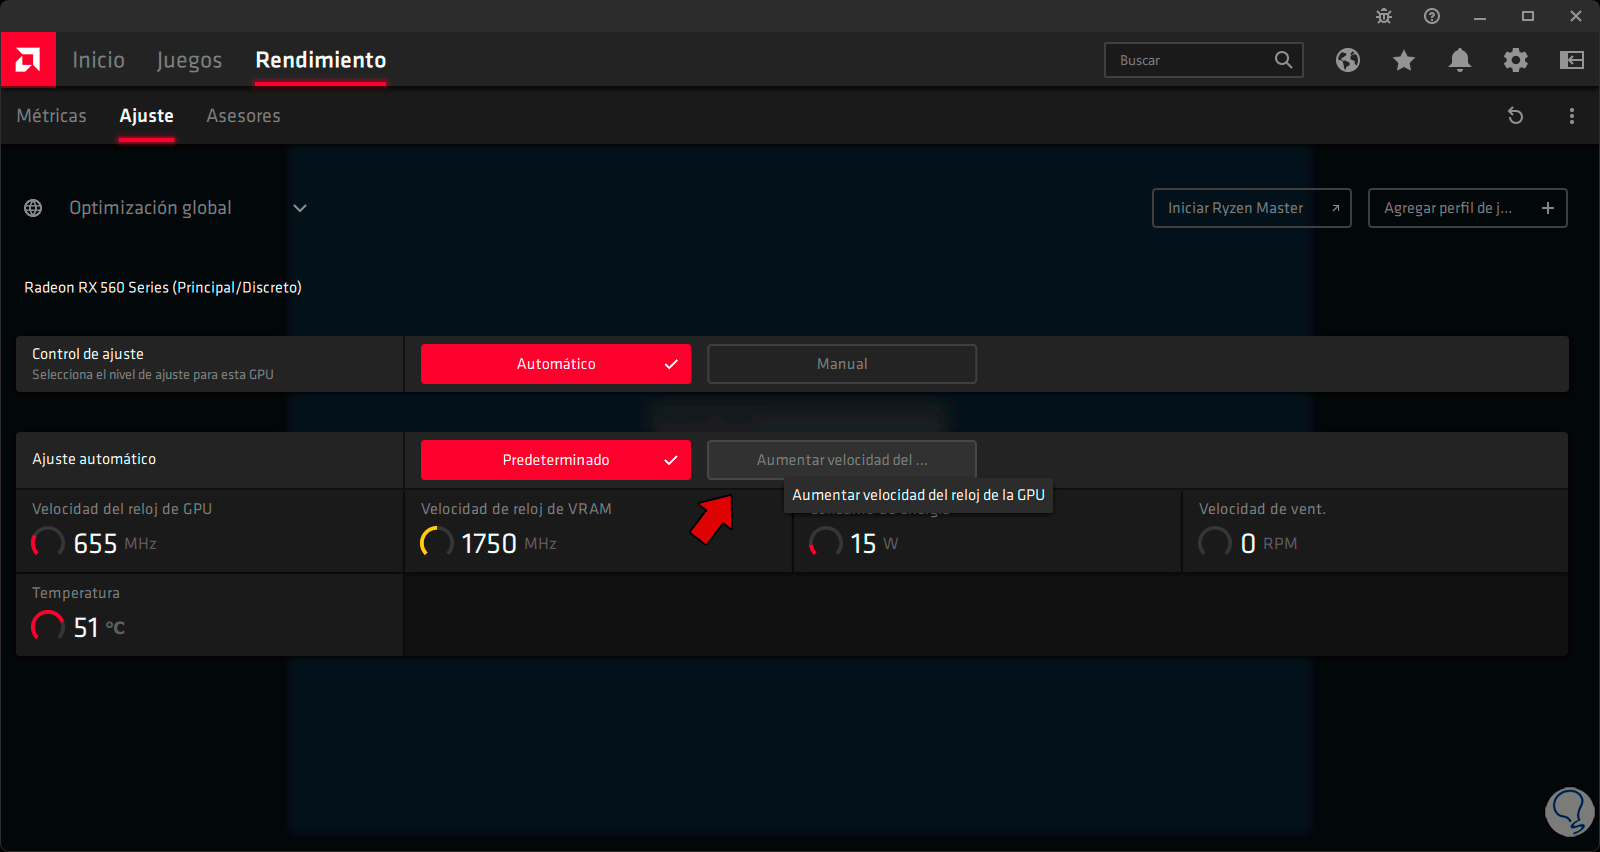Click the Temperatura label

76,593
